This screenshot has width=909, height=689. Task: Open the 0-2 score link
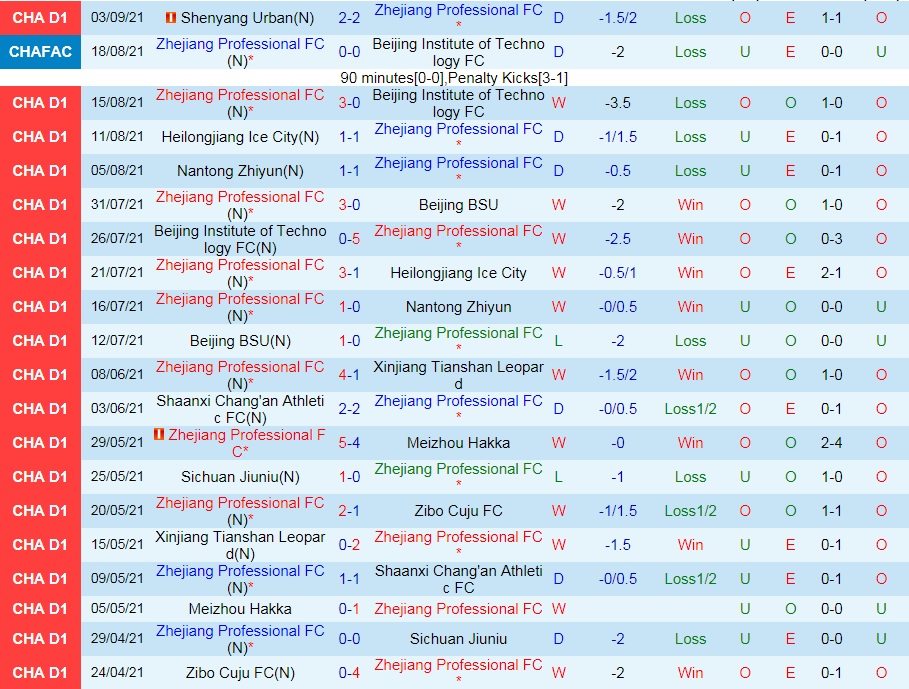pos(349,545)
